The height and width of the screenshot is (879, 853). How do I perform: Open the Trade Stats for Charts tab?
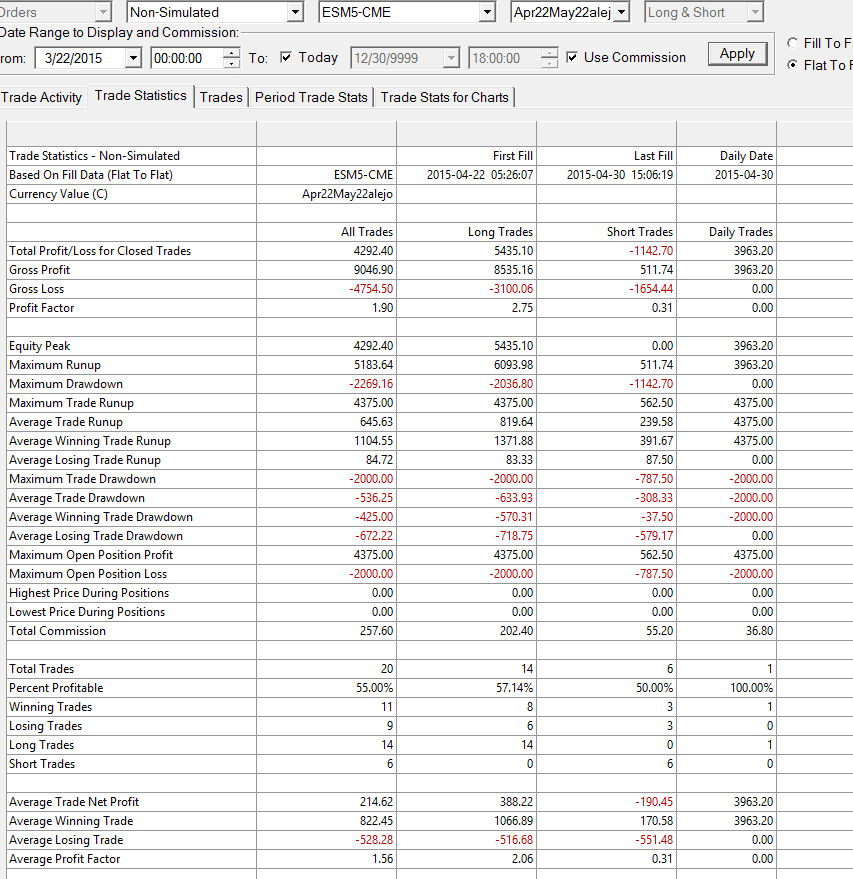(444, 97)
